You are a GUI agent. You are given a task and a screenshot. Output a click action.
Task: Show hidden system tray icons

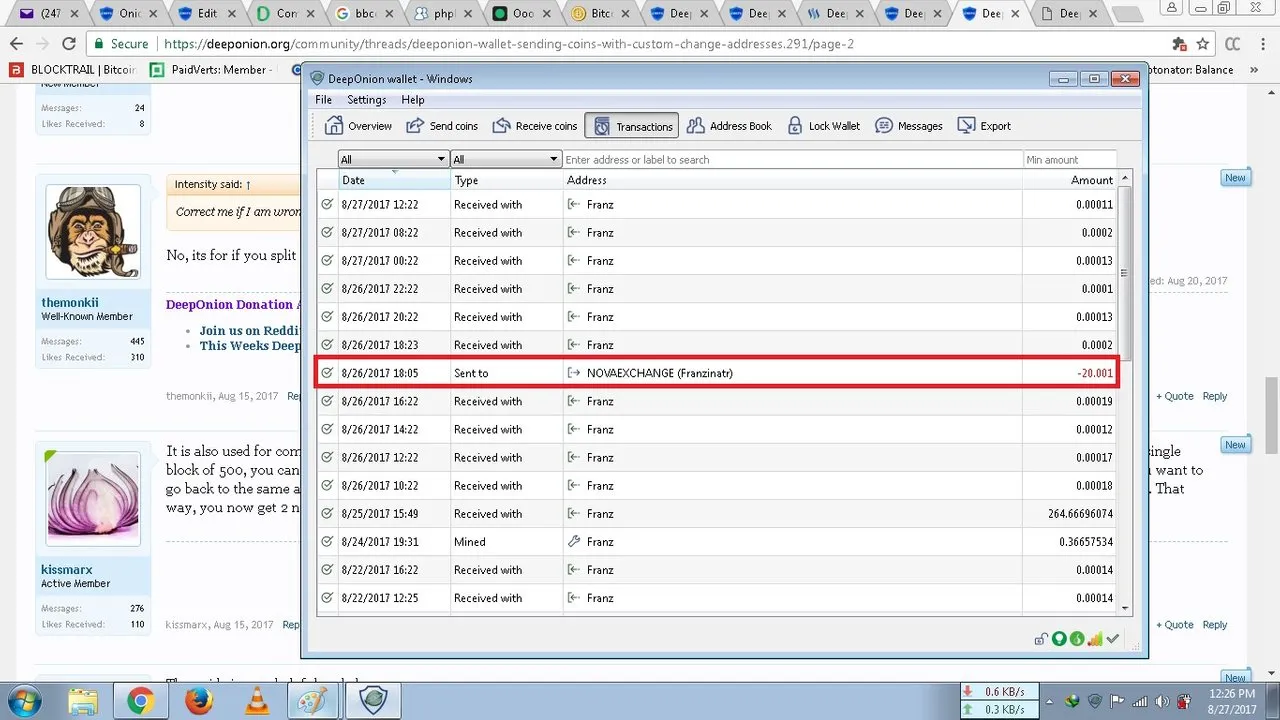pyautogui.click(x=1051, y=701)
